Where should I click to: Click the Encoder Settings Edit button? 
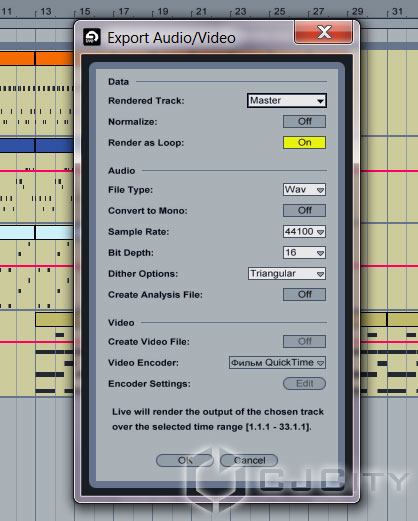(304, 383)
